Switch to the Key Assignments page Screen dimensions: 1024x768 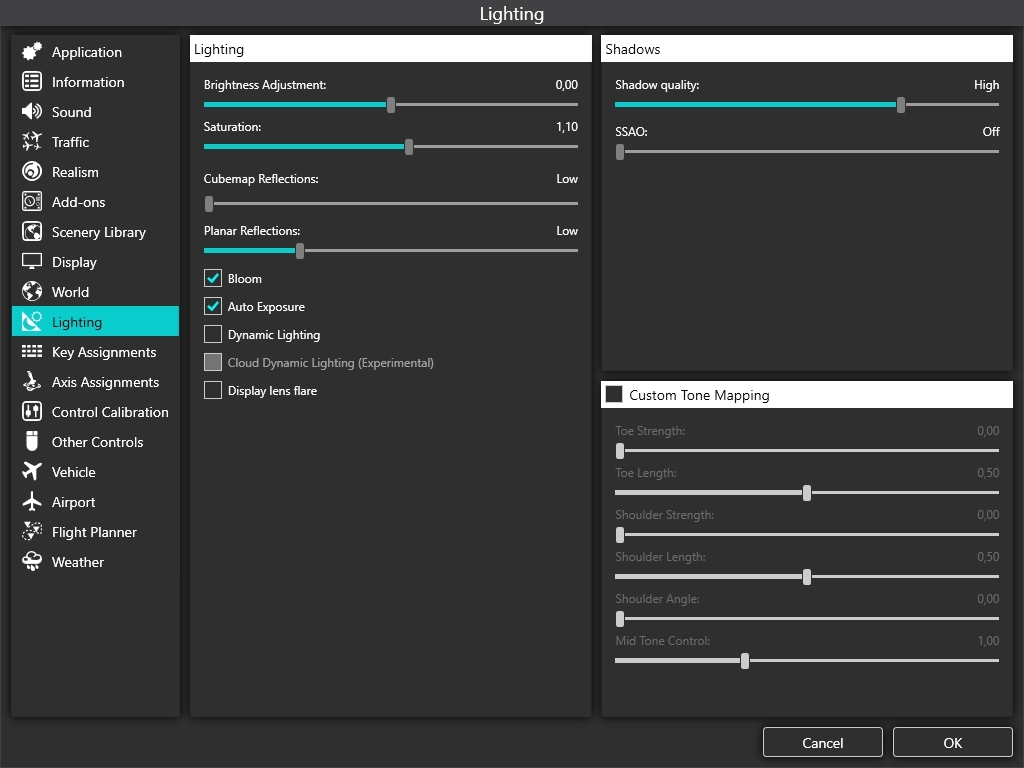point(103,352)
